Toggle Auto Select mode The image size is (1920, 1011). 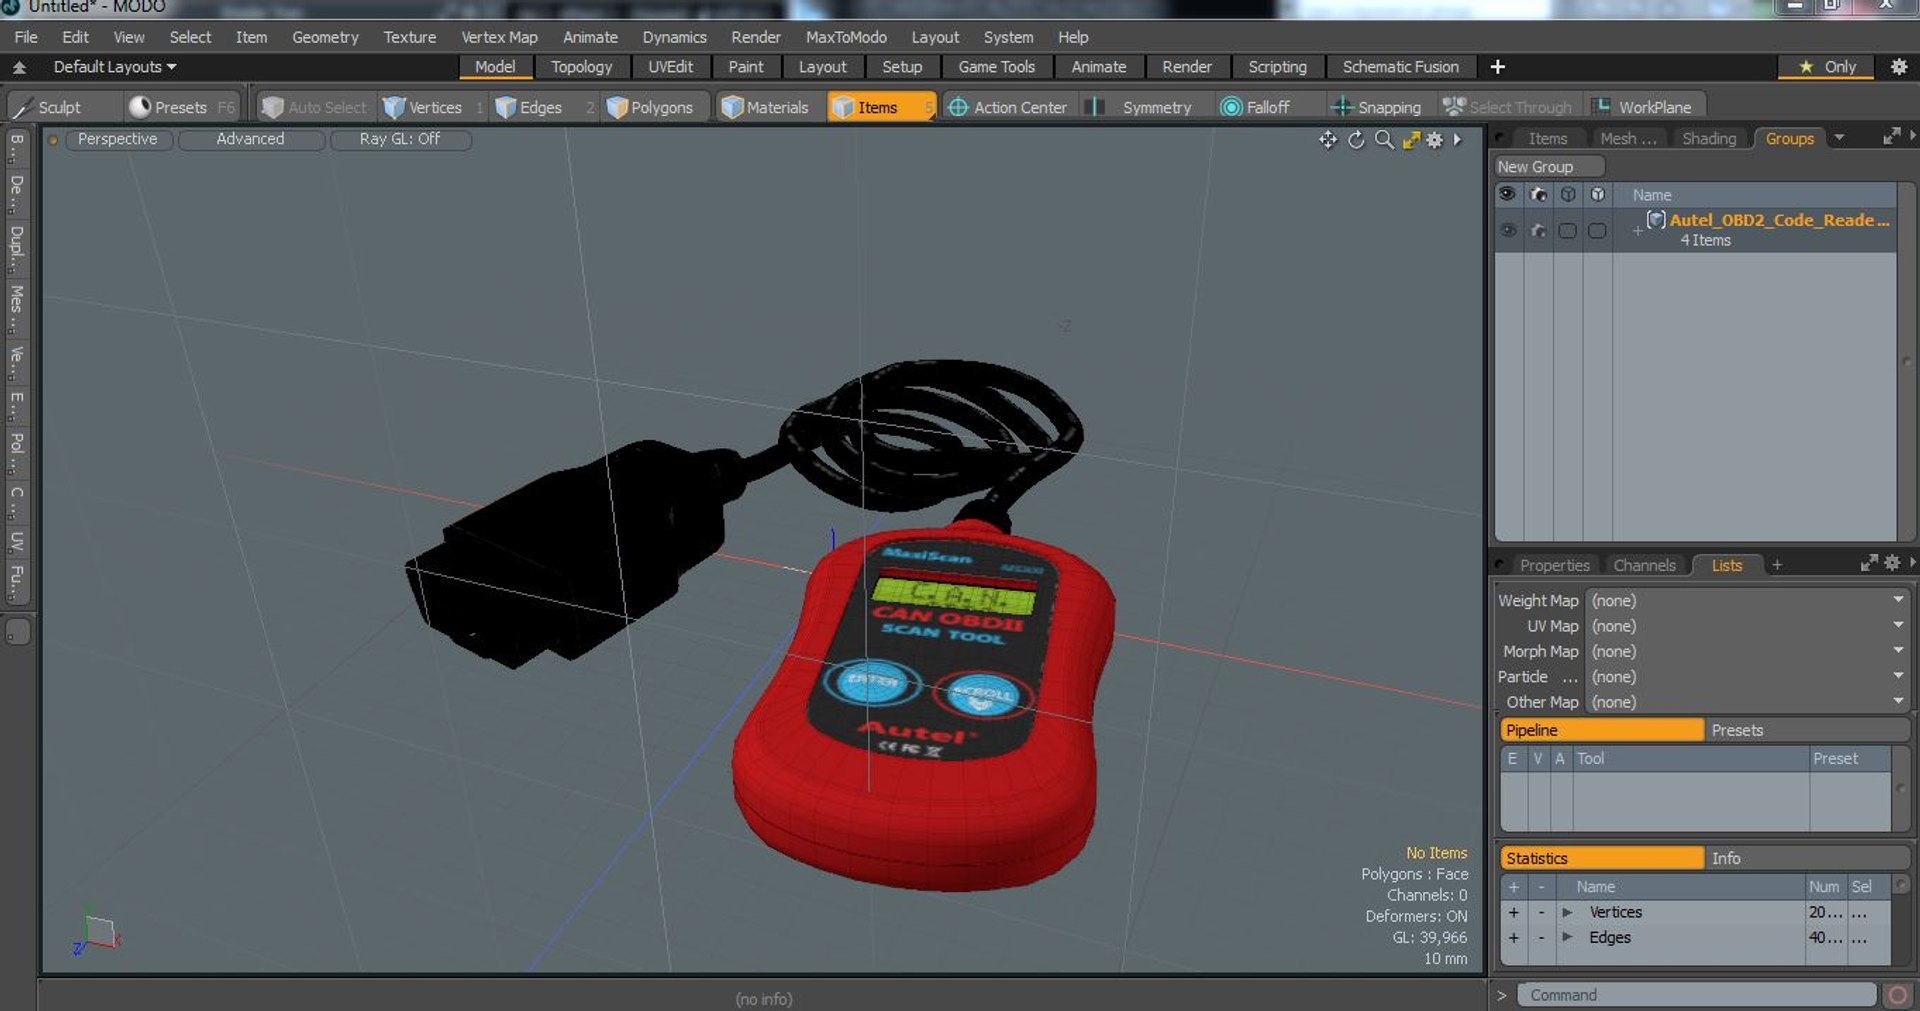[x=316, y=107]
